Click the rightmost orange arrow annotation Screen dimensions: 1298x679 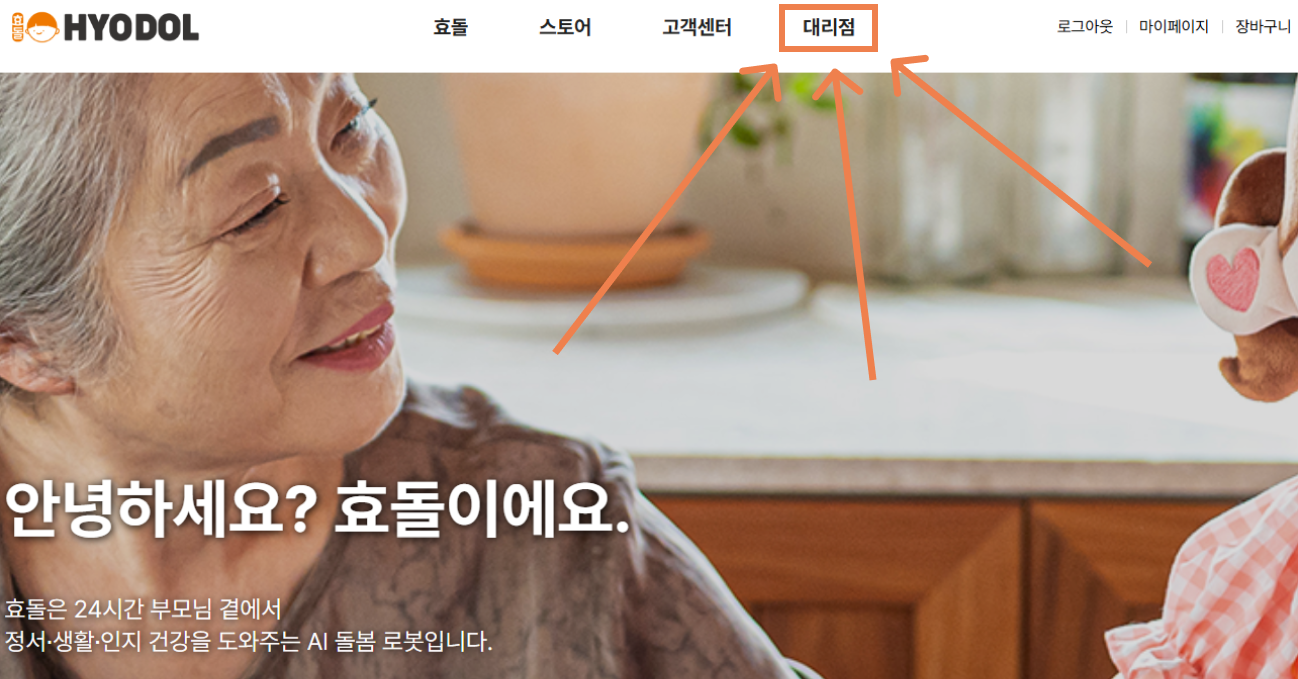(x=1020, y=161)
